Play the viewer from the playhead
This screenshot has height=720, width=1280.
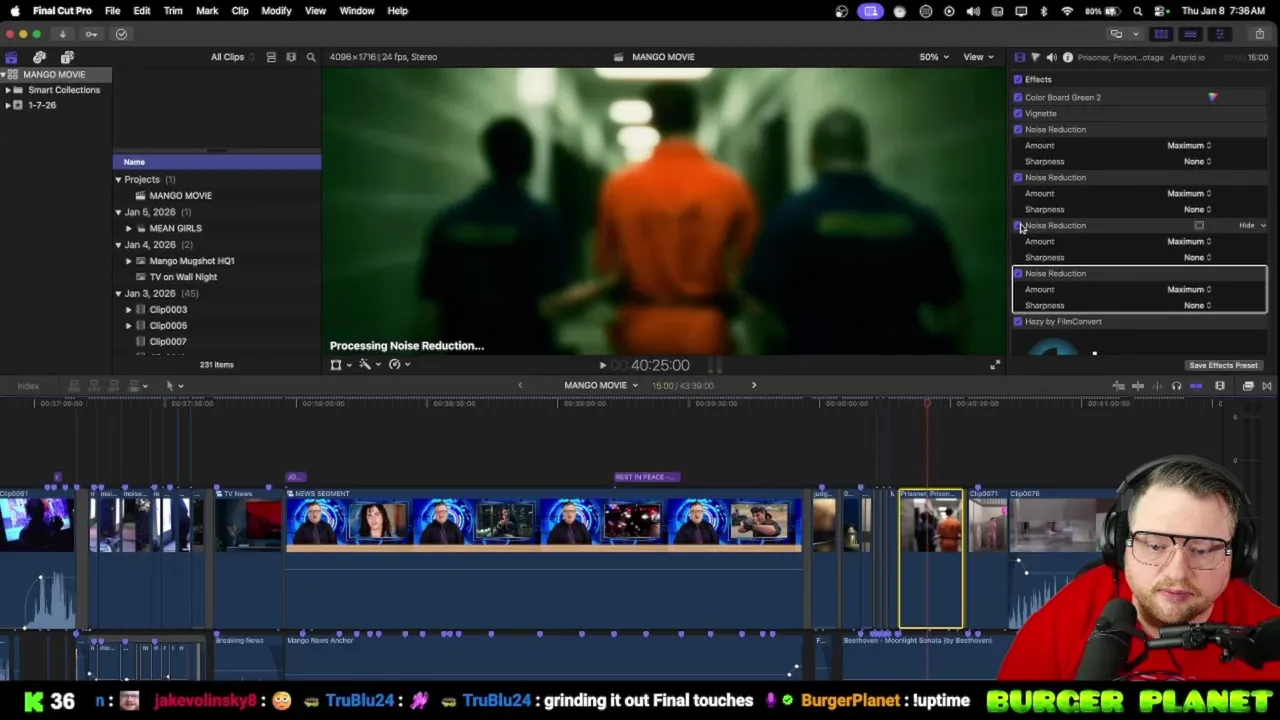tap(602, 365)
